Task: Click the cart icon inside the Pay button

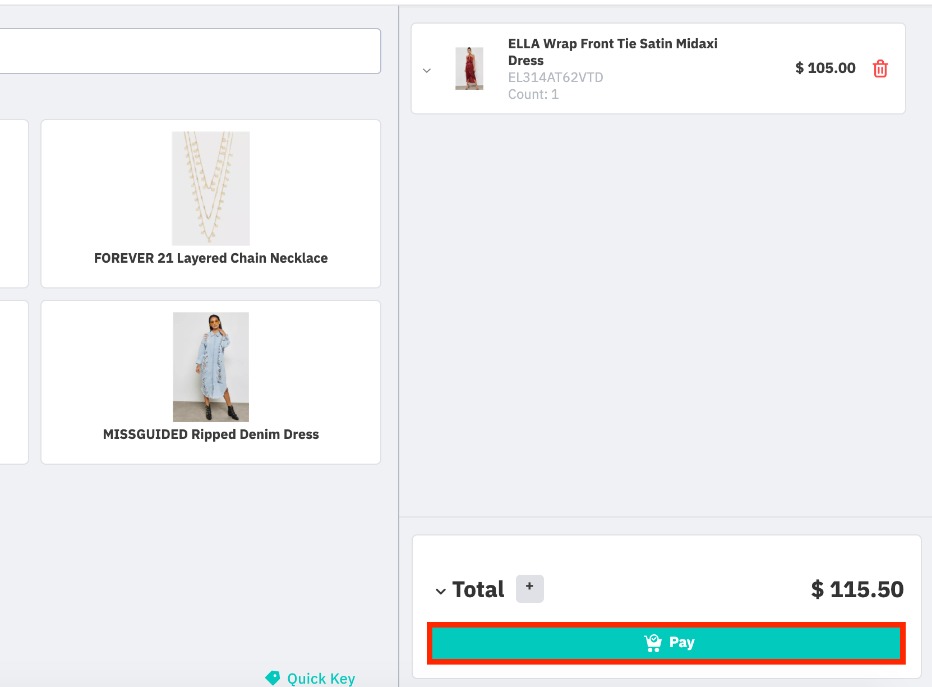Action: click(x=653, y=643)
